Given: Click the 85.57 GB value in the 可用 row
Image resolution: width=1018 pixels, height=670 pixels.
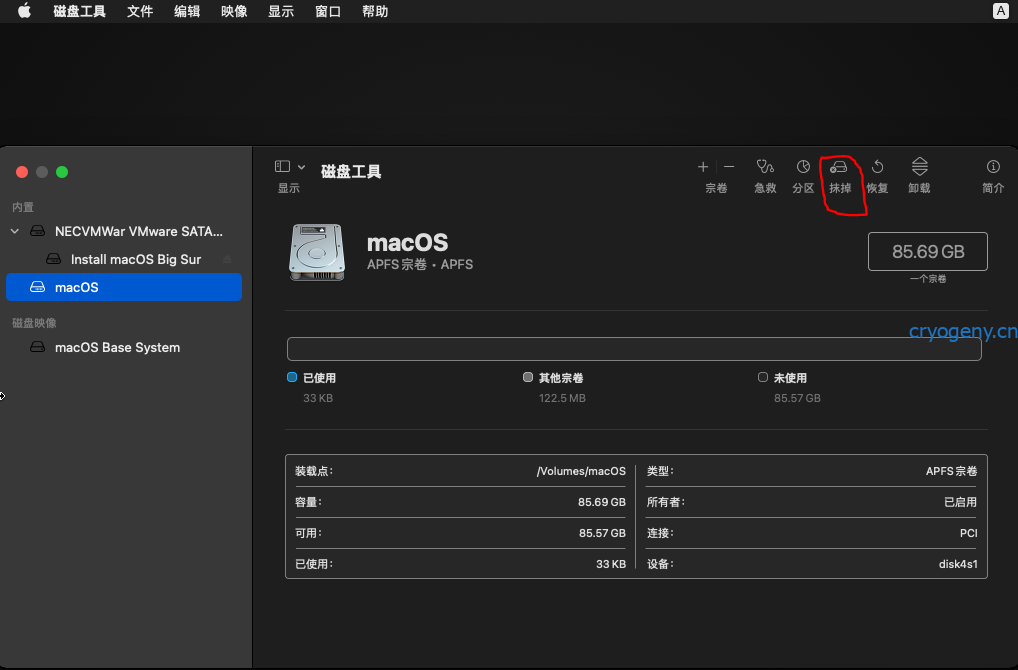Looking at the screenshot, I should click(602, 533).
